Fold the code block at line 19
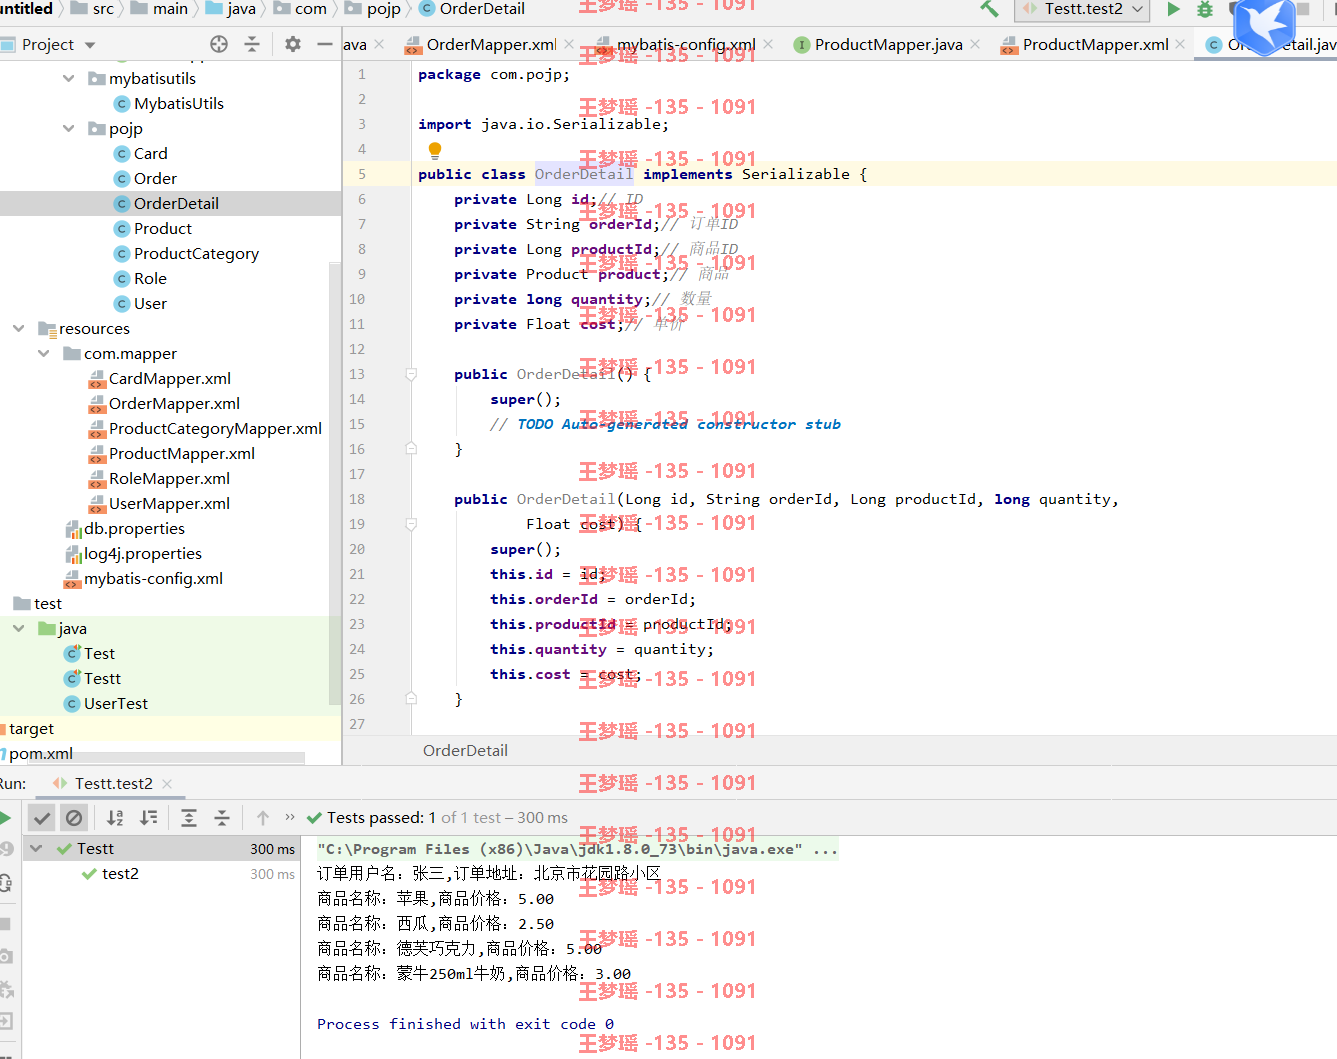 coord(411,524)
